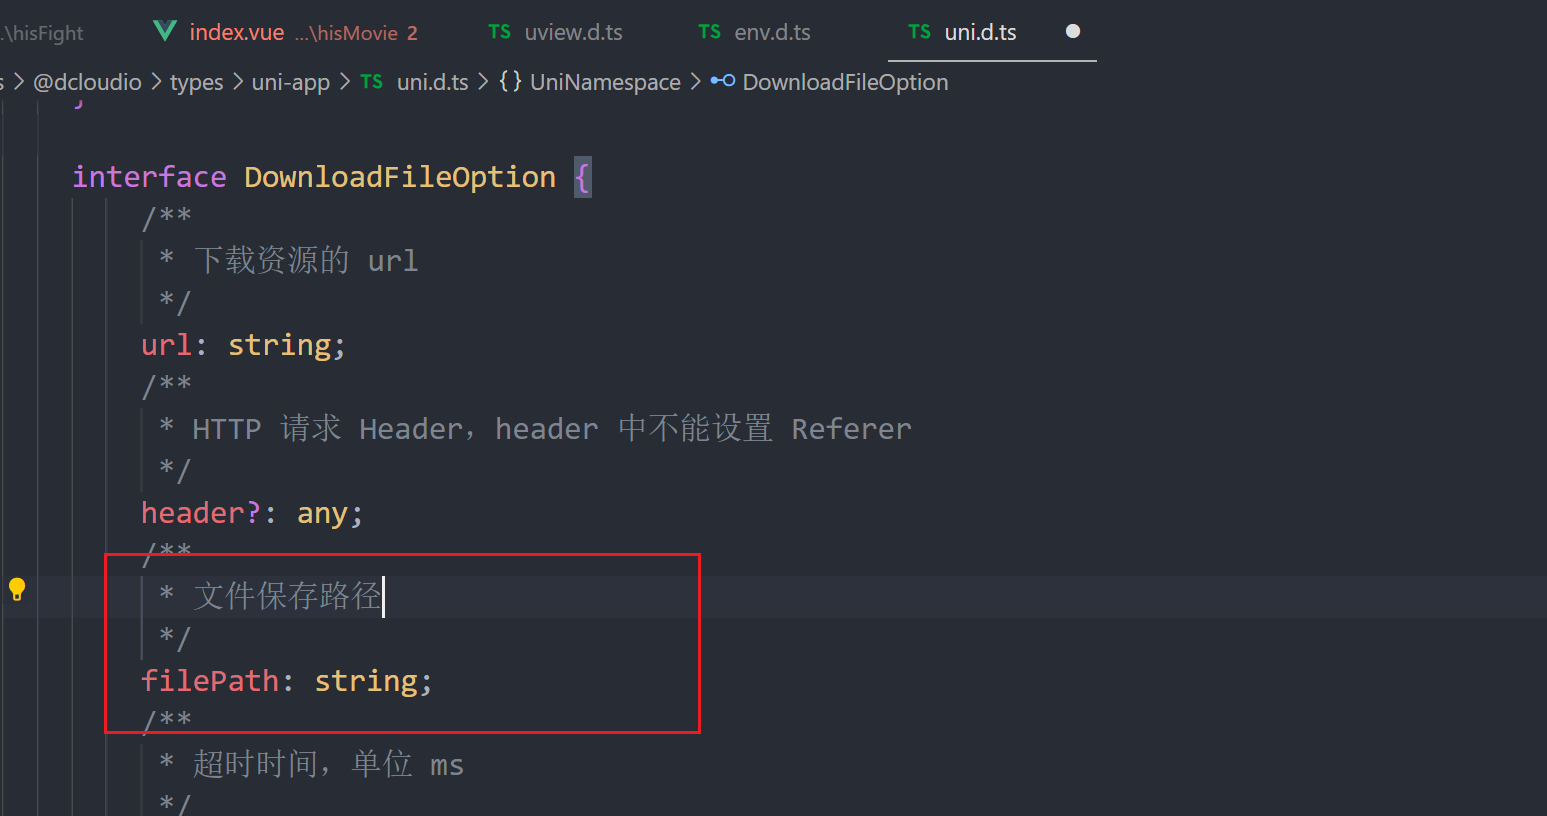1547x816 pixels.
Task: Click the {} symbol icon before UniNamespace
Action: [508, 81]
